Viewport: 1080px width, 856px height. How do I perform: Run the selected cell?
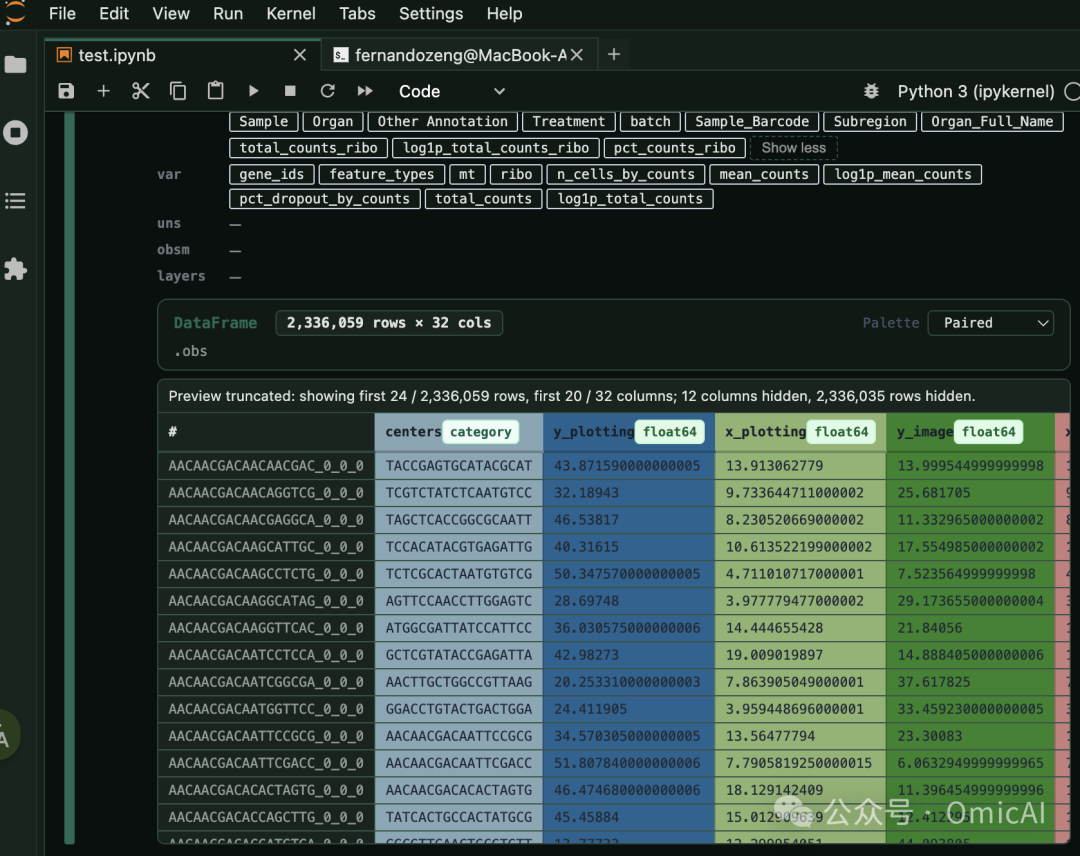point(253,91)
